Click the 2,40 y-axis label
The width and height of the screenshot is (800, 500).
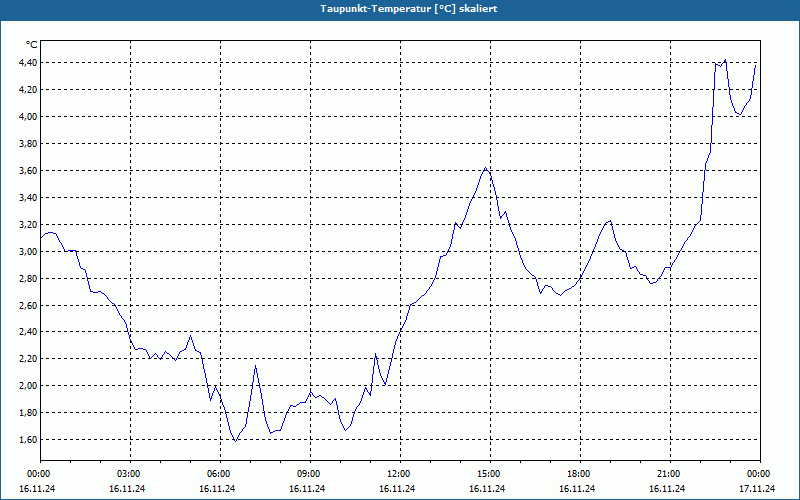pos(28,332)
